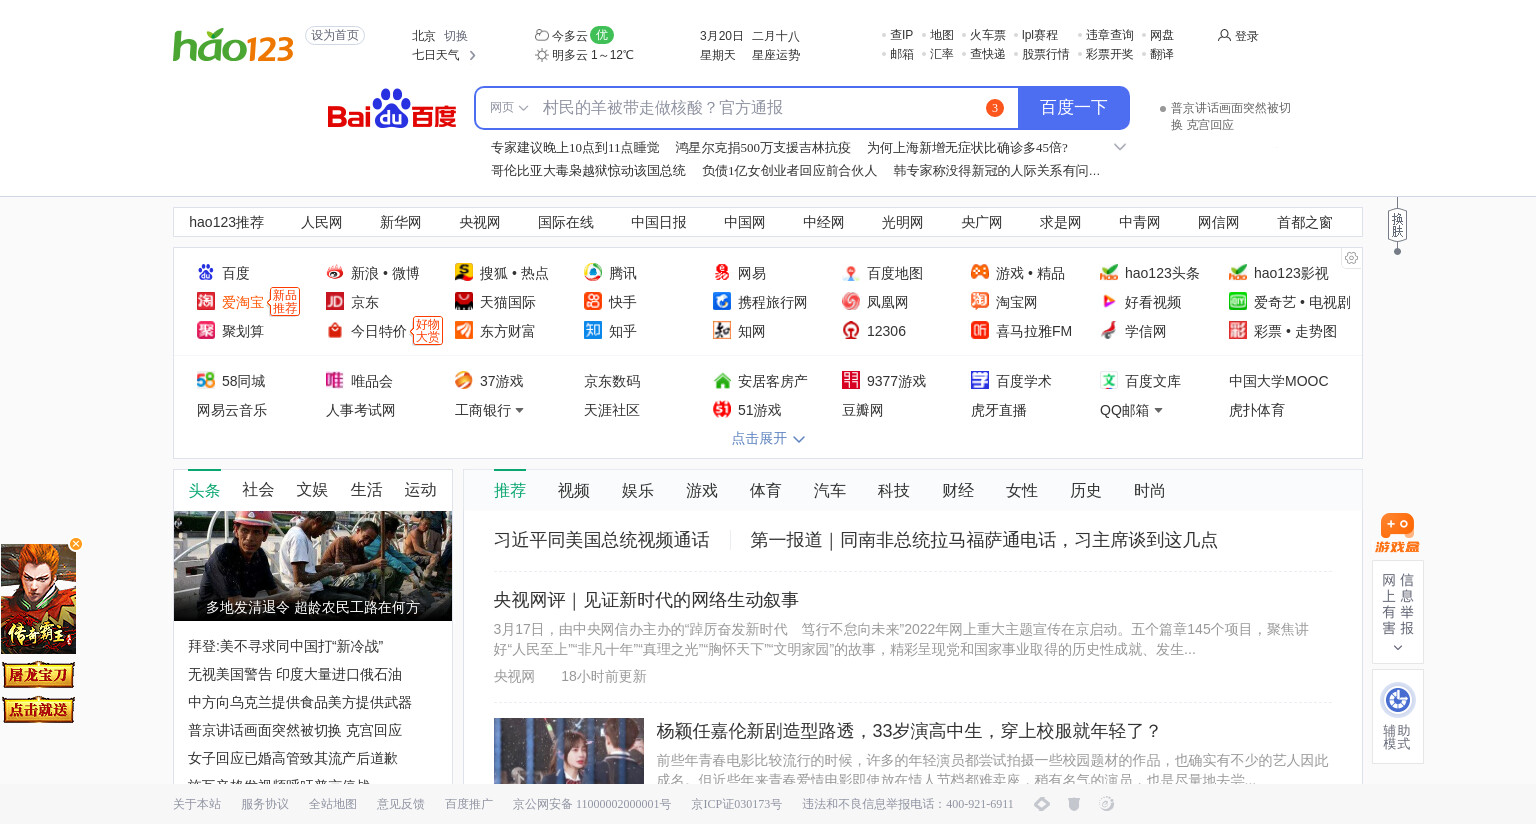The image size is (1536, 824).
Task: Switch to 文娱 news tab
Action: click(312, 490)
